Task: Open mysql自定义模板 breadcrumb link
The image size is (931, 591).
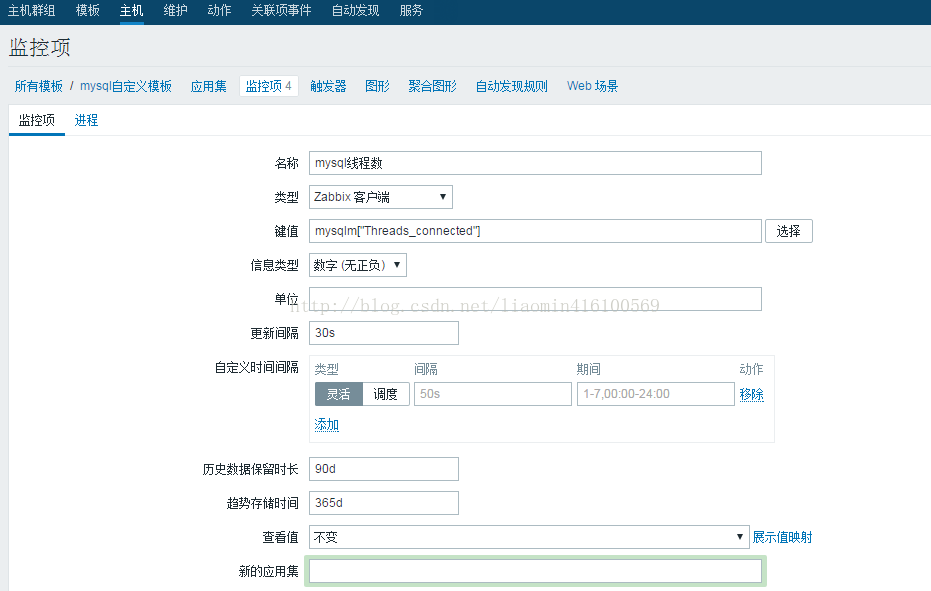Action: [126, 86]
